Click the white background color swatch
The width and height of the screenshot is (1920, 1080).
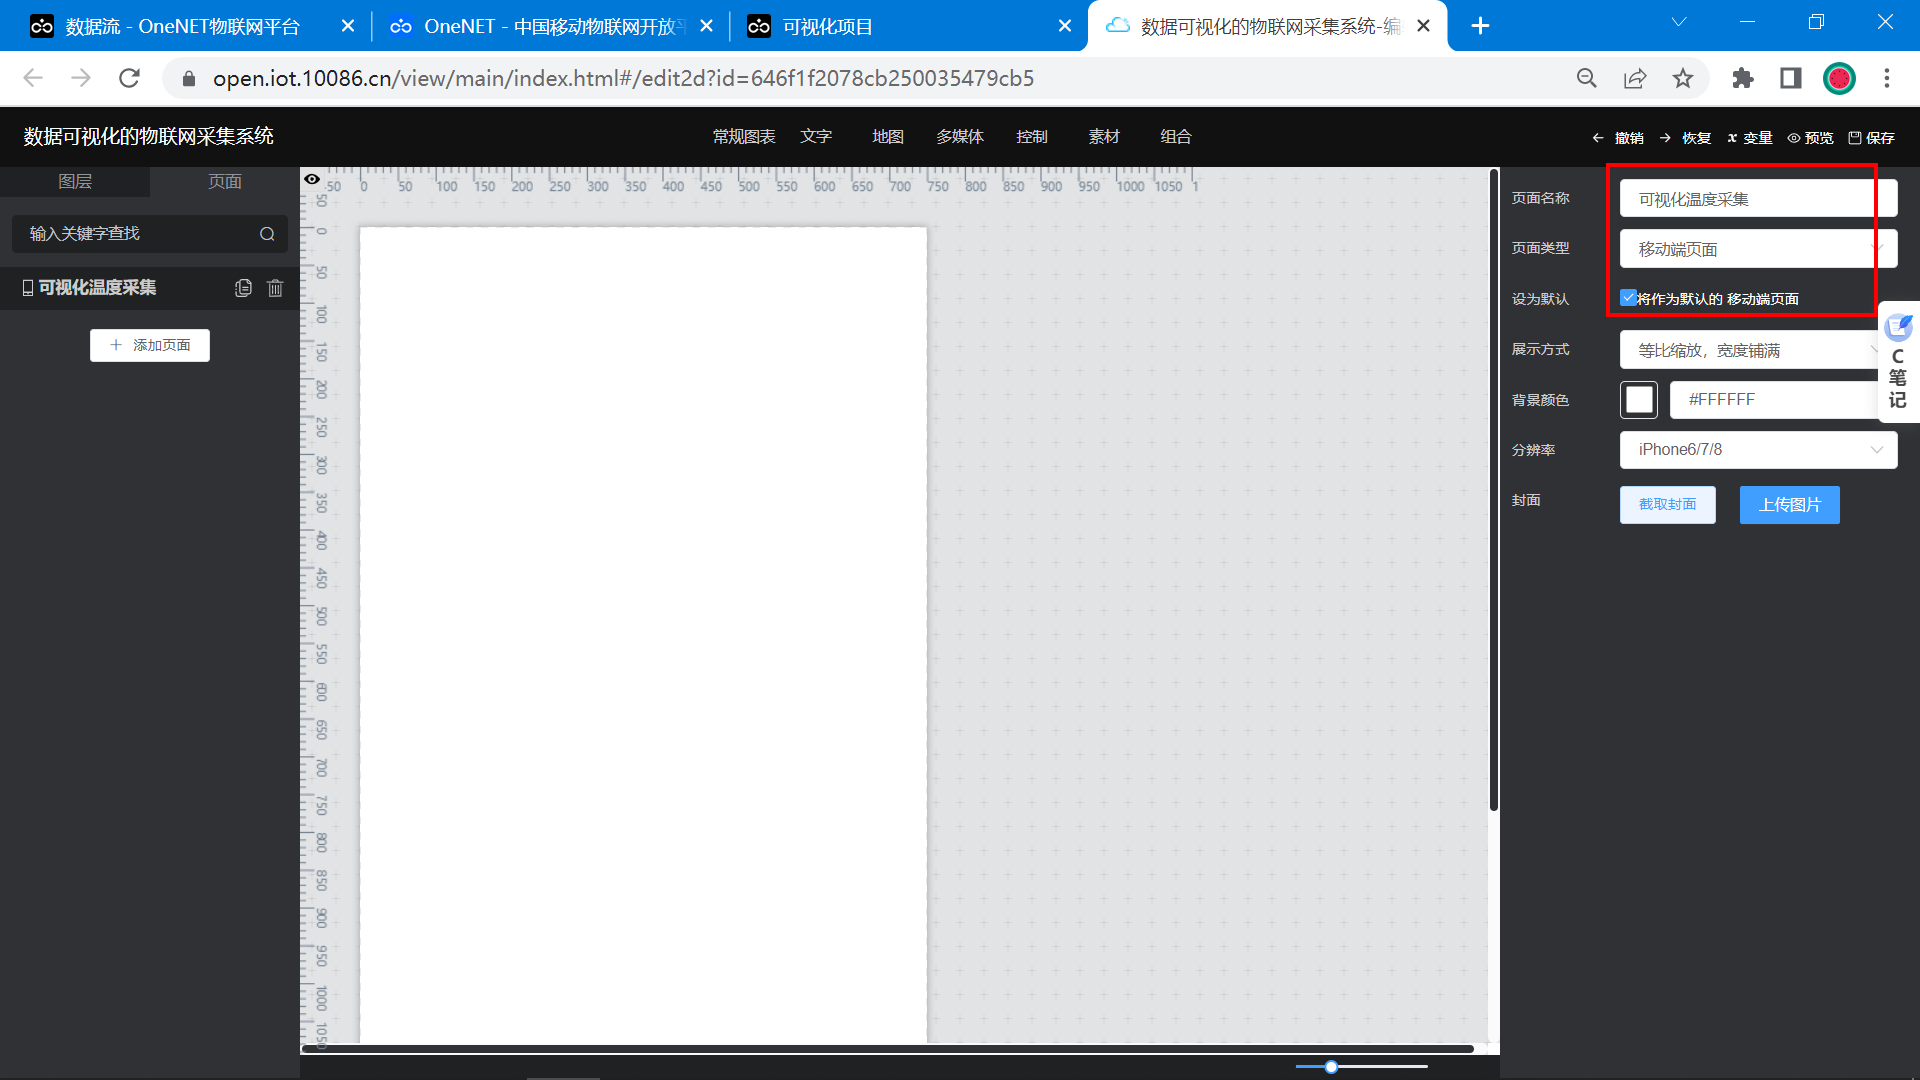point(1638,400)
